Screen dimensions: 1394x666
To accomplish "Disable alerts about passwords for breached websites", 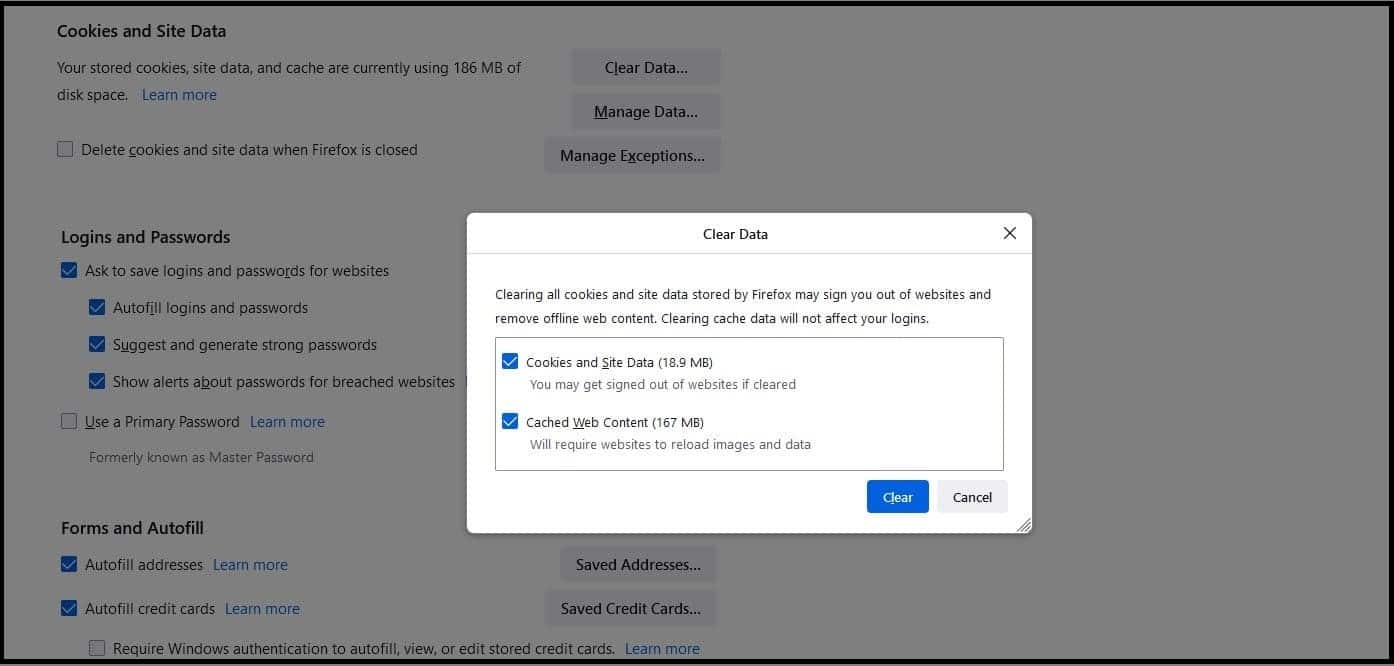I will click(x=97, y=381).
